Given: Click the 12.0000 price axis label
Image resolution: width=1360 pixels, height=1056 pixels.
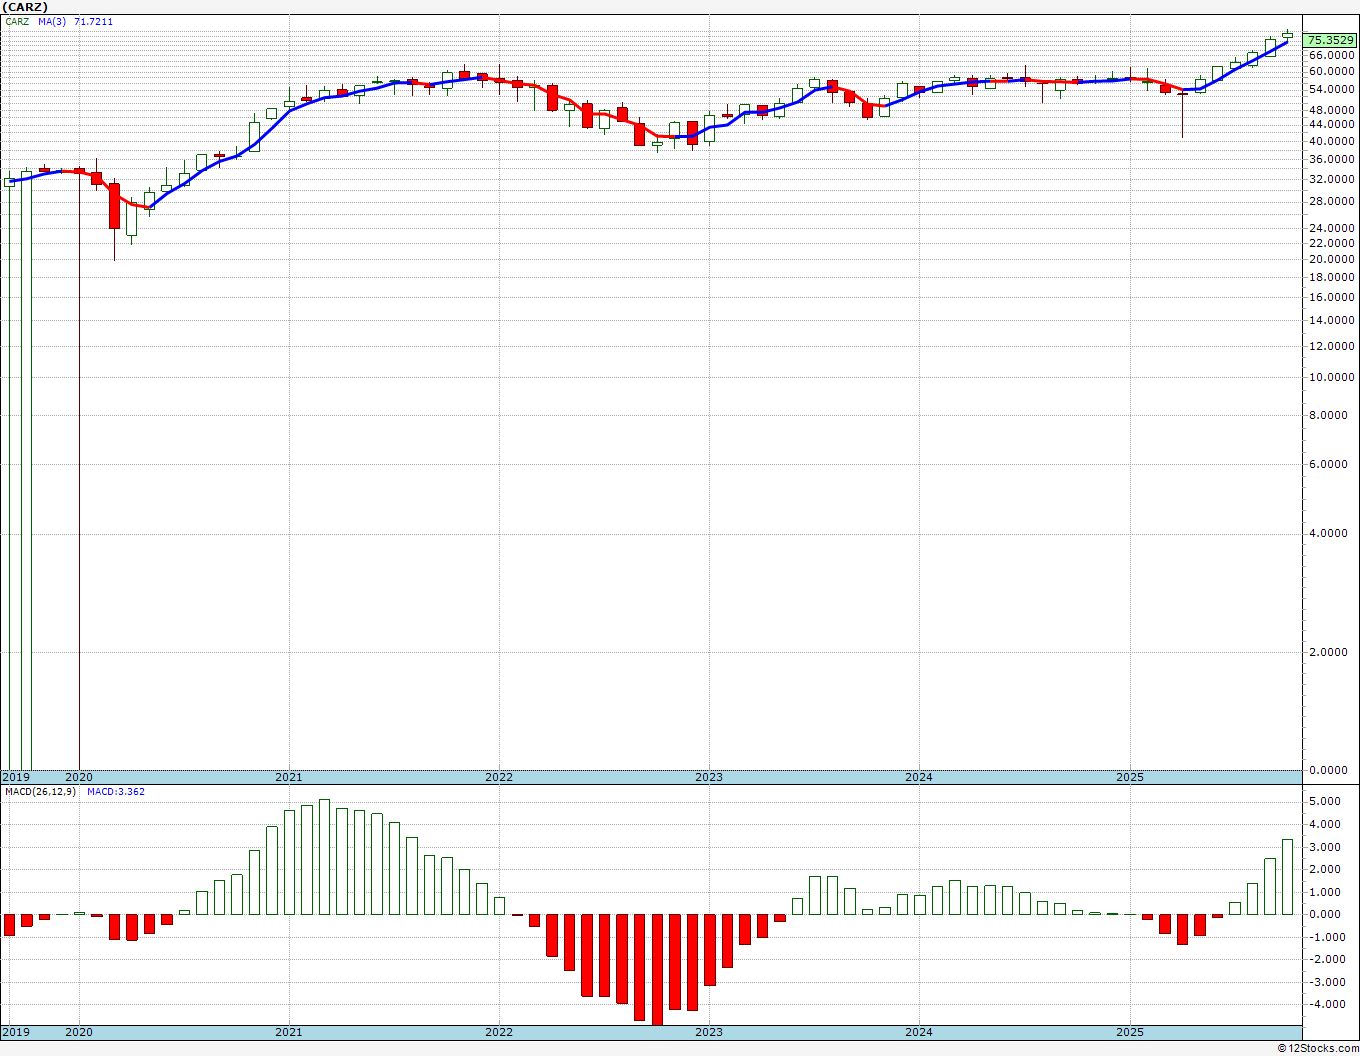Looking at the screenshot, I should [x=1333, y=346].
